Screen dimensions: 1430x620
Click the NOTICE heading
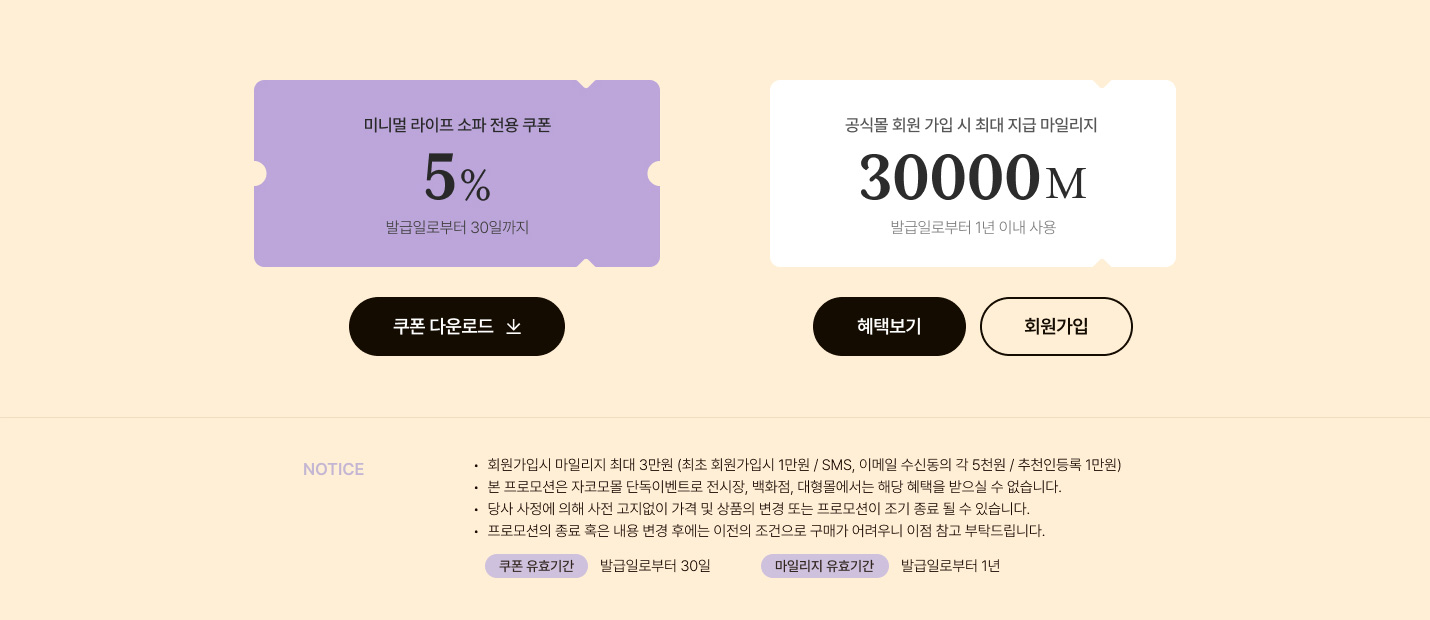pos(333,469)
